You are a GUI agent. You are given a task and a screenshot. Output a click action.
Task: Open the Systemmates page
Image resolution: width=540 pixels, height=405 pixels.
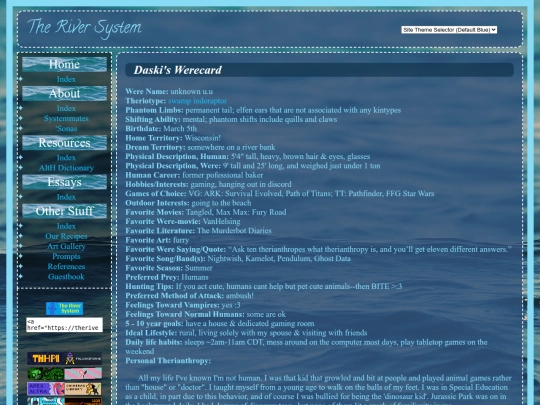pos(66,118)
